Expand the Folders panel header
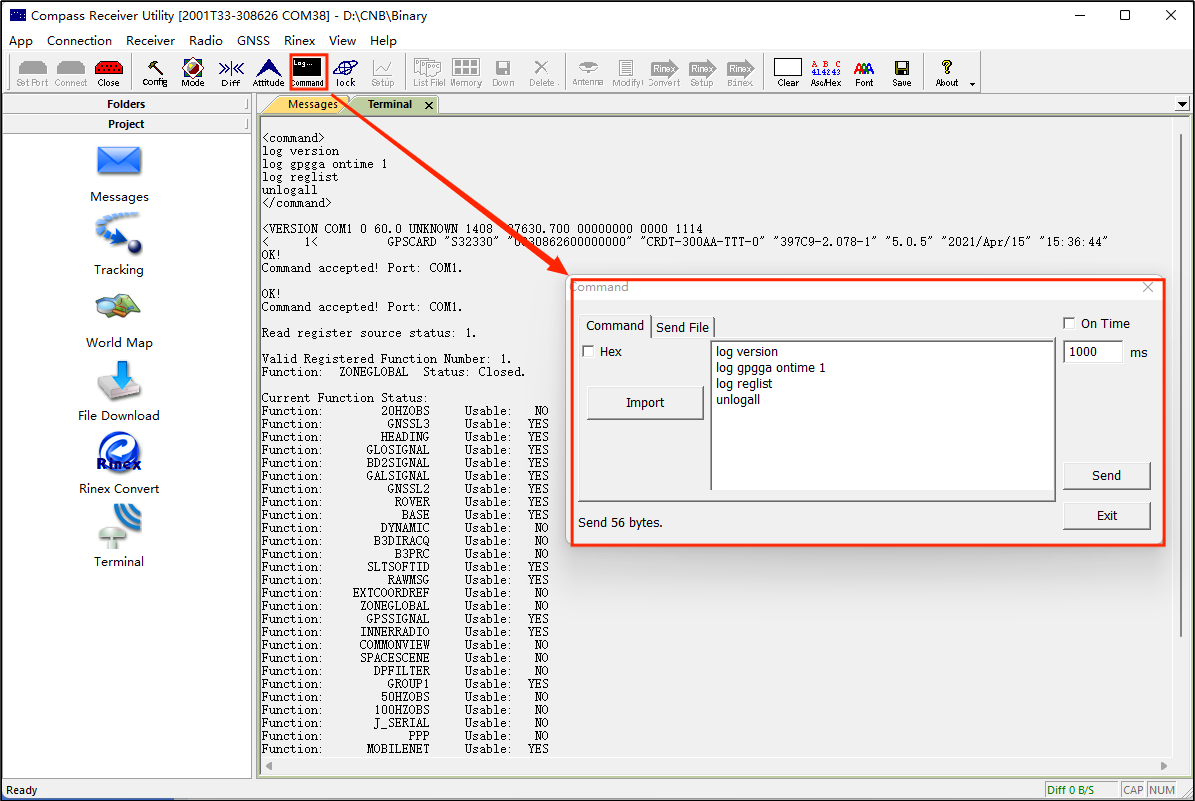Viewport: 1195px width, 801px height. [x=126, y=104]
